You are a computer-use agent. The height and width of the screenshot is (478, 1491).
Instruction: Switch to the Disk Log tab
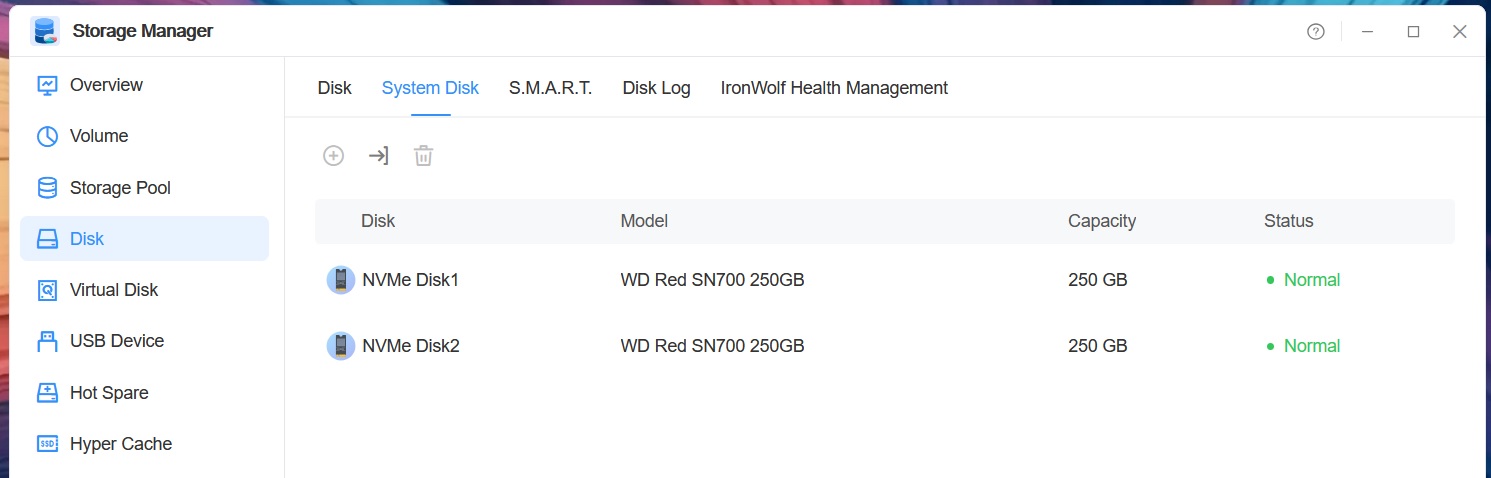[x=657, y=88]
